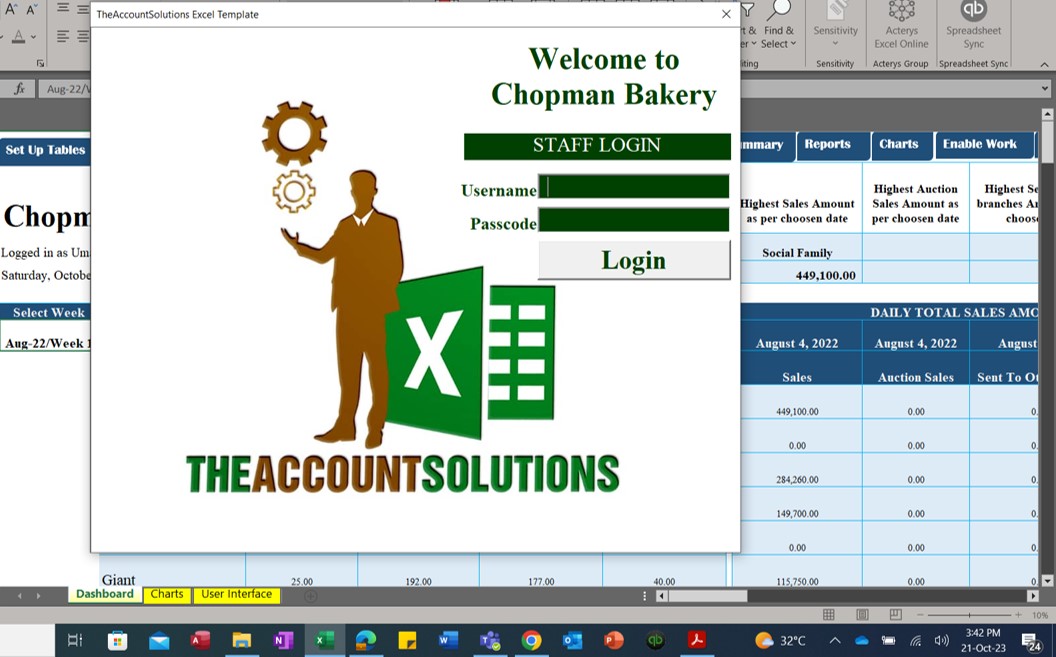Click in the Username field

[x=633, y=186]
